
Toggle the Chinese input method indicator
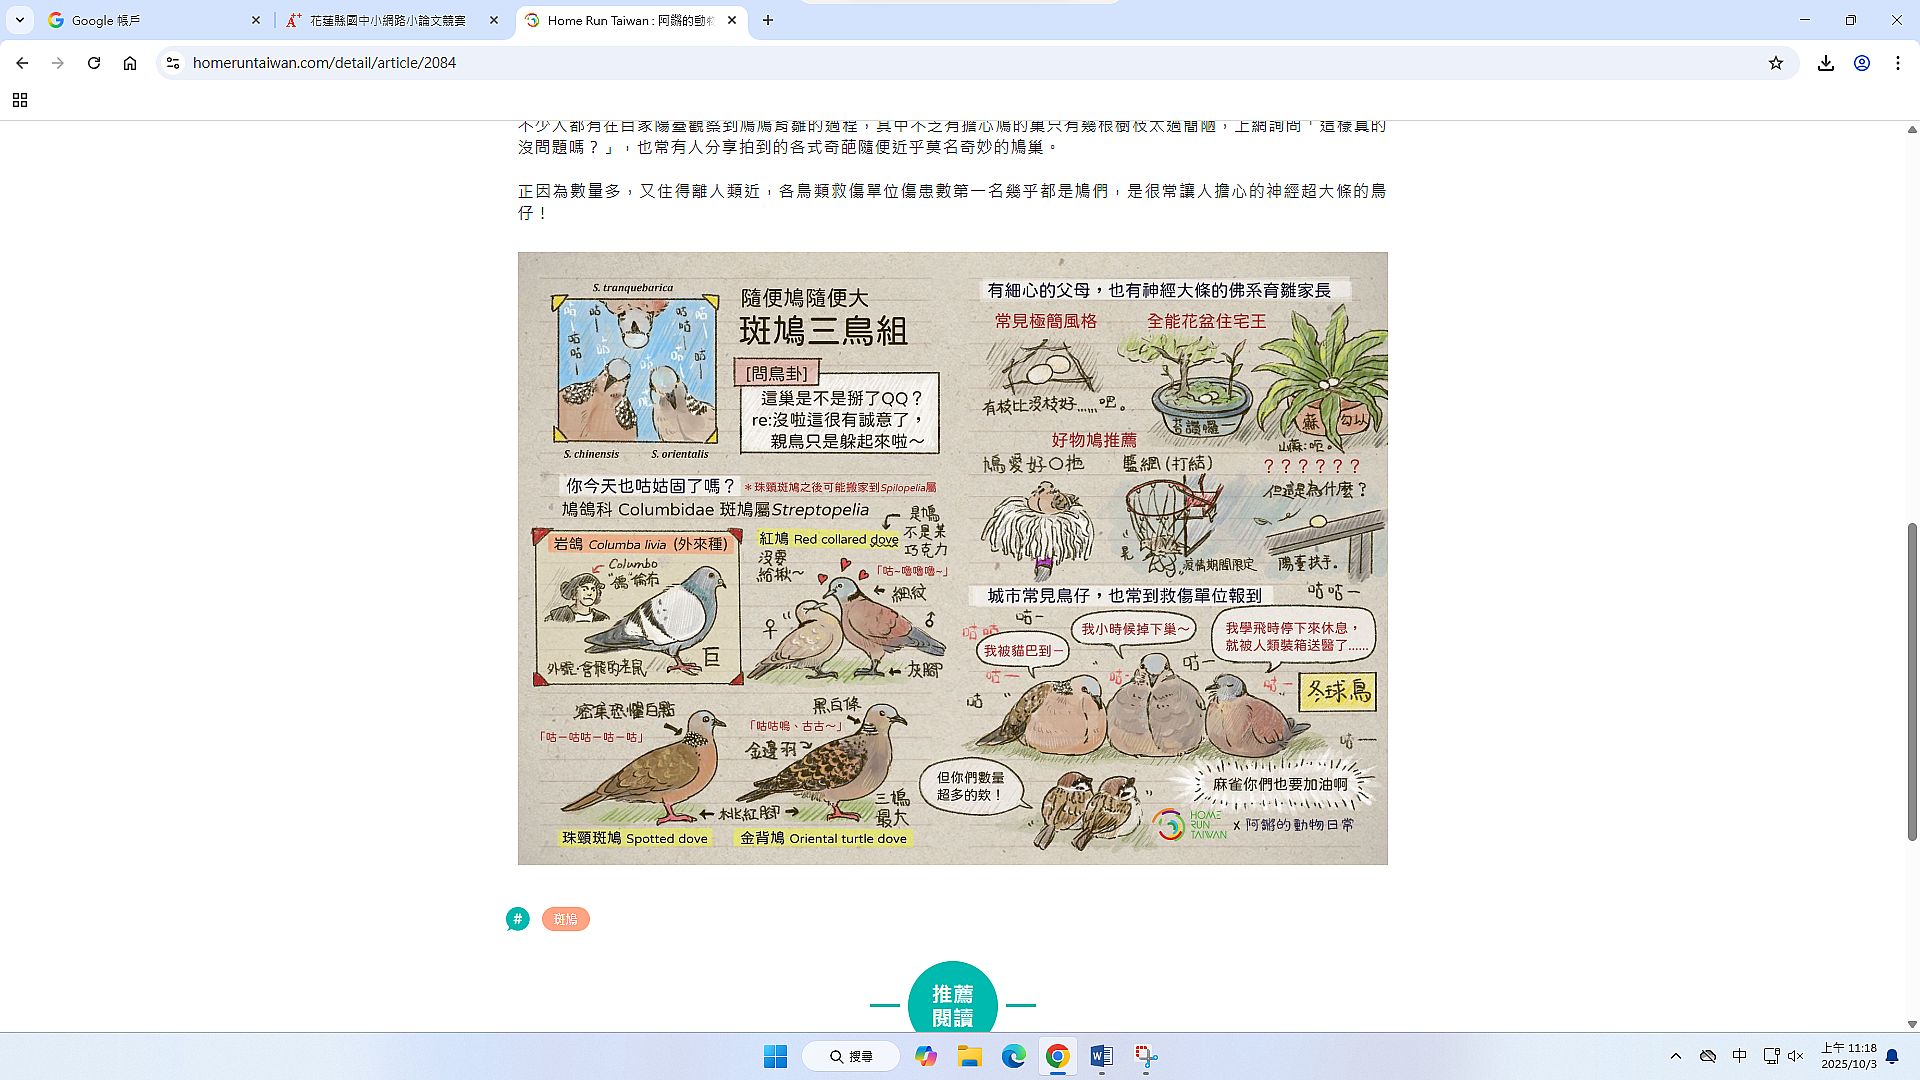[1740, 1056]
